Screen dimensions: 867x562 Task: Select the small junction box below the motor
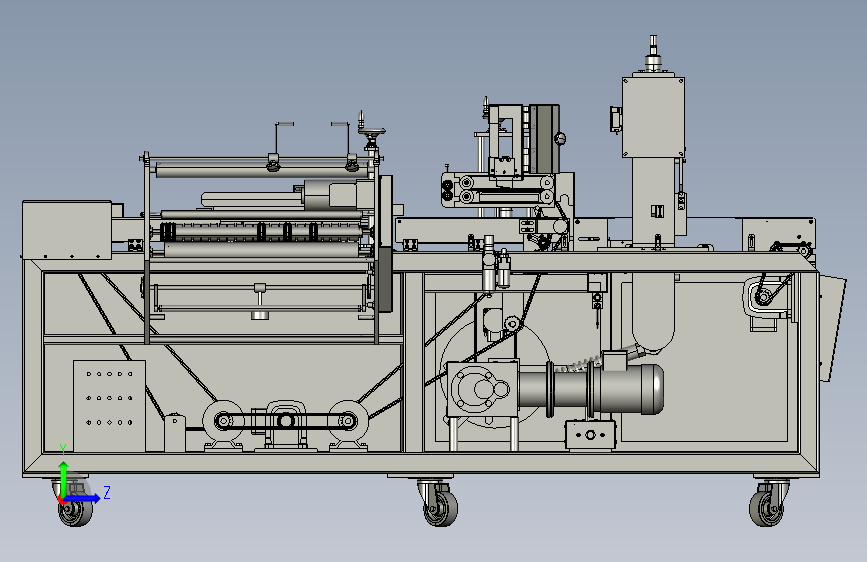click(590, 435)
